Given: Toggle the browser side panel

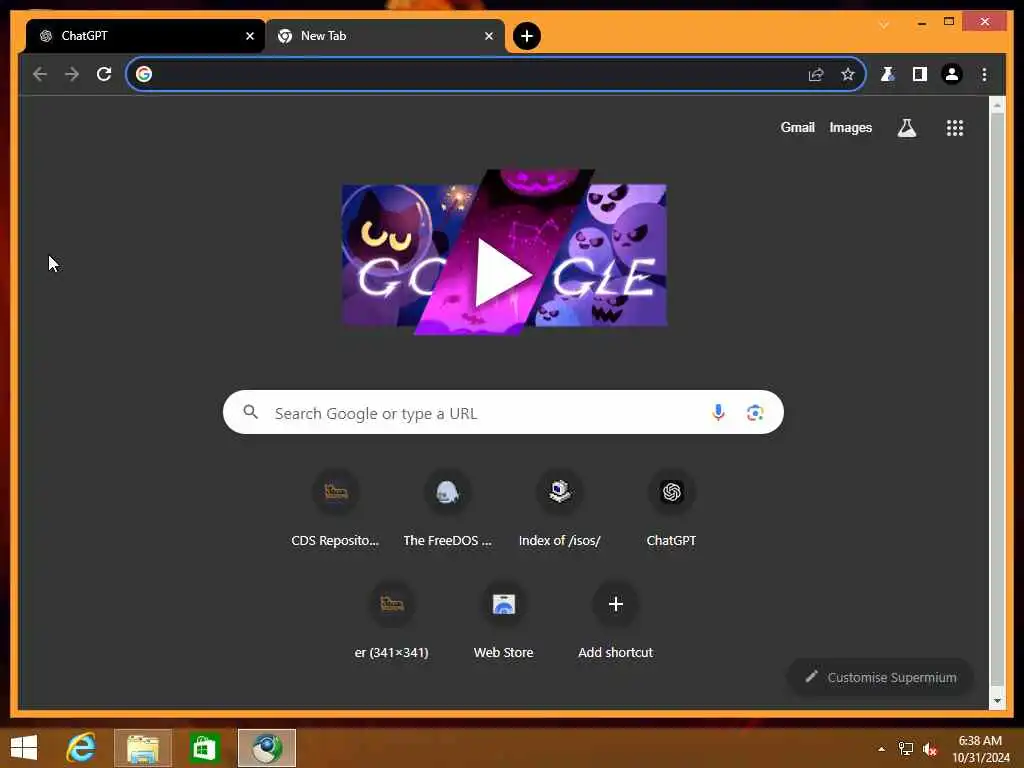Looking at the screenshot, I should [x=920, y=74].
